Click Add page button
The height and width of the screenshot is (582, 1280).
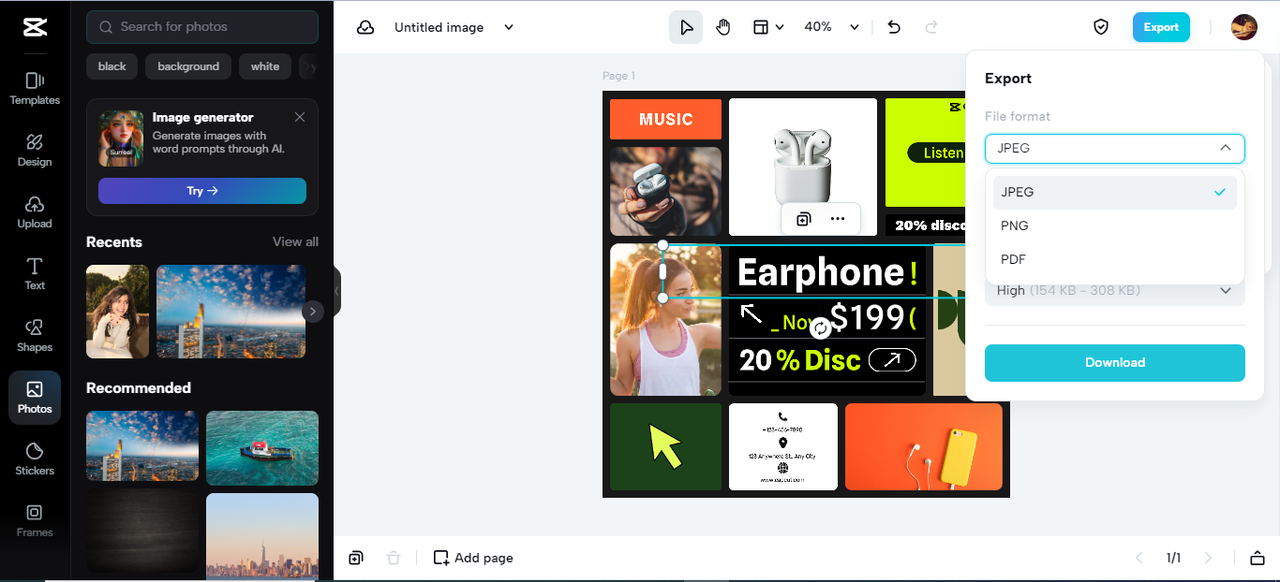click(473, 558)
